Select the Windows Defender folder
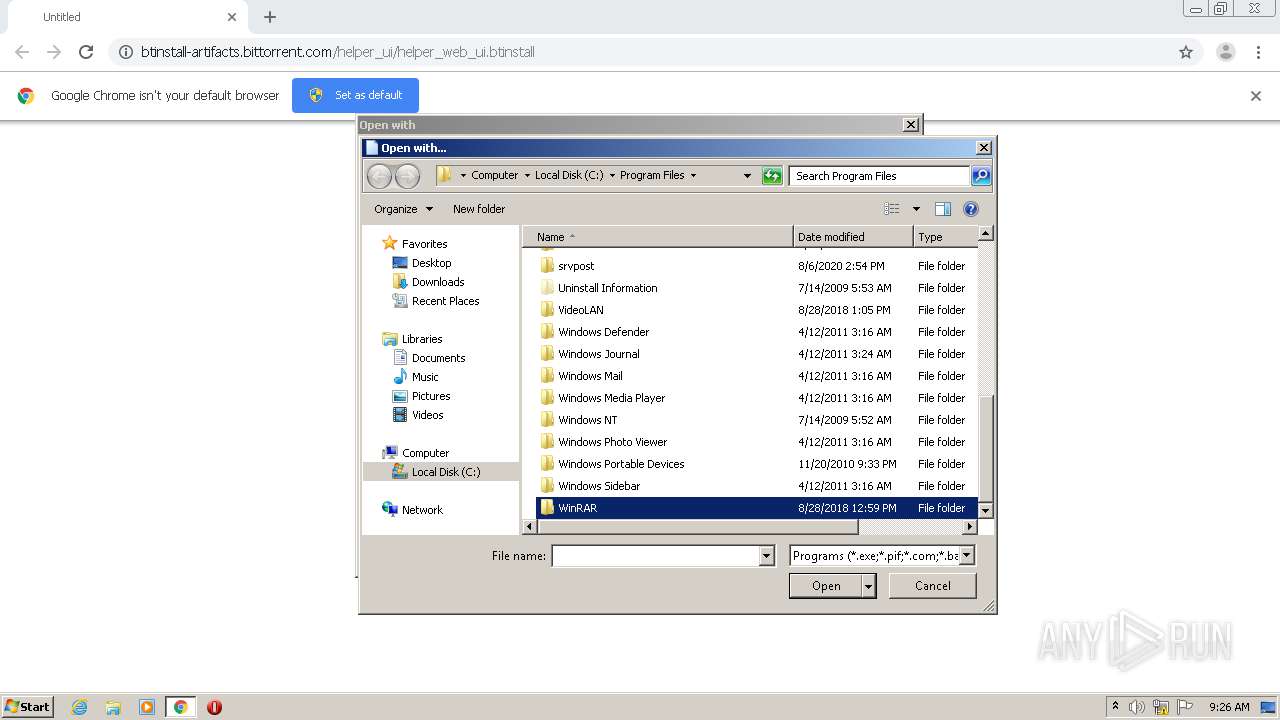1280x720 pixels. click(757, 332)
